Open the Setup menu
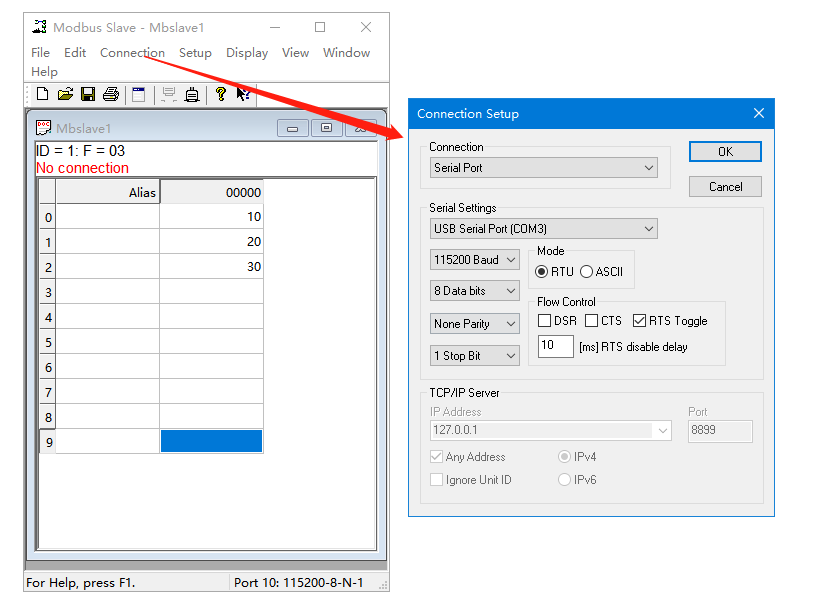The width and height of the screenshot is (831, 604). 195,53
